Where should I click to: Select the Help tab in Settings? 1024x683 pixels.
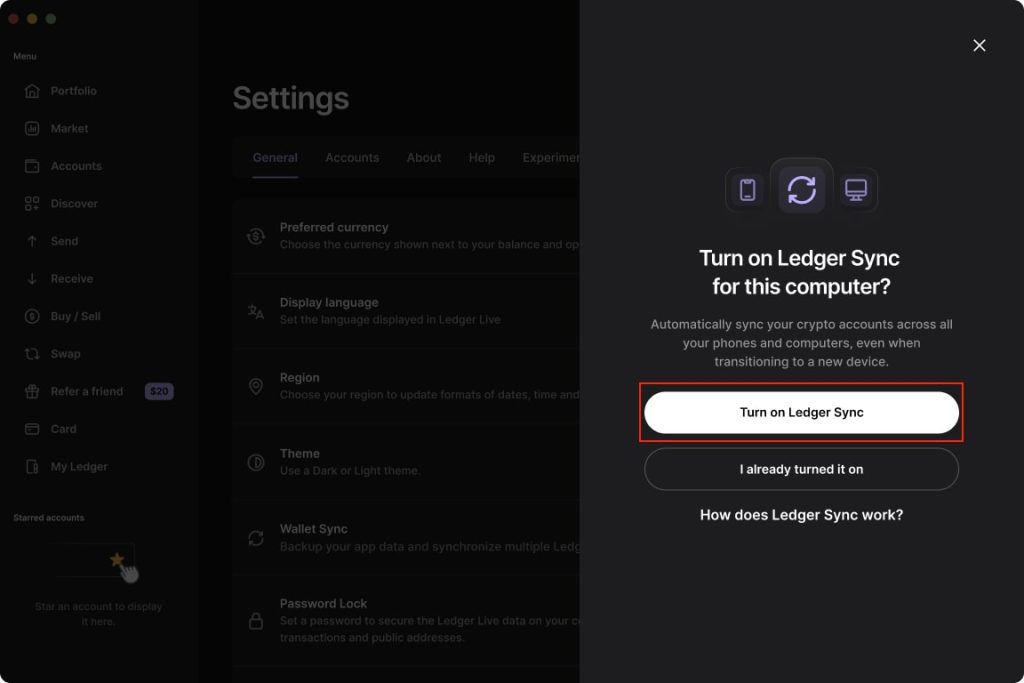(481, 158)
